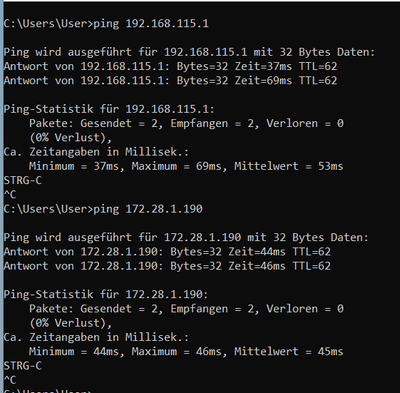
Task: Click 'Mittelwert = 53ms' value
Action: (x=289, y=166)
